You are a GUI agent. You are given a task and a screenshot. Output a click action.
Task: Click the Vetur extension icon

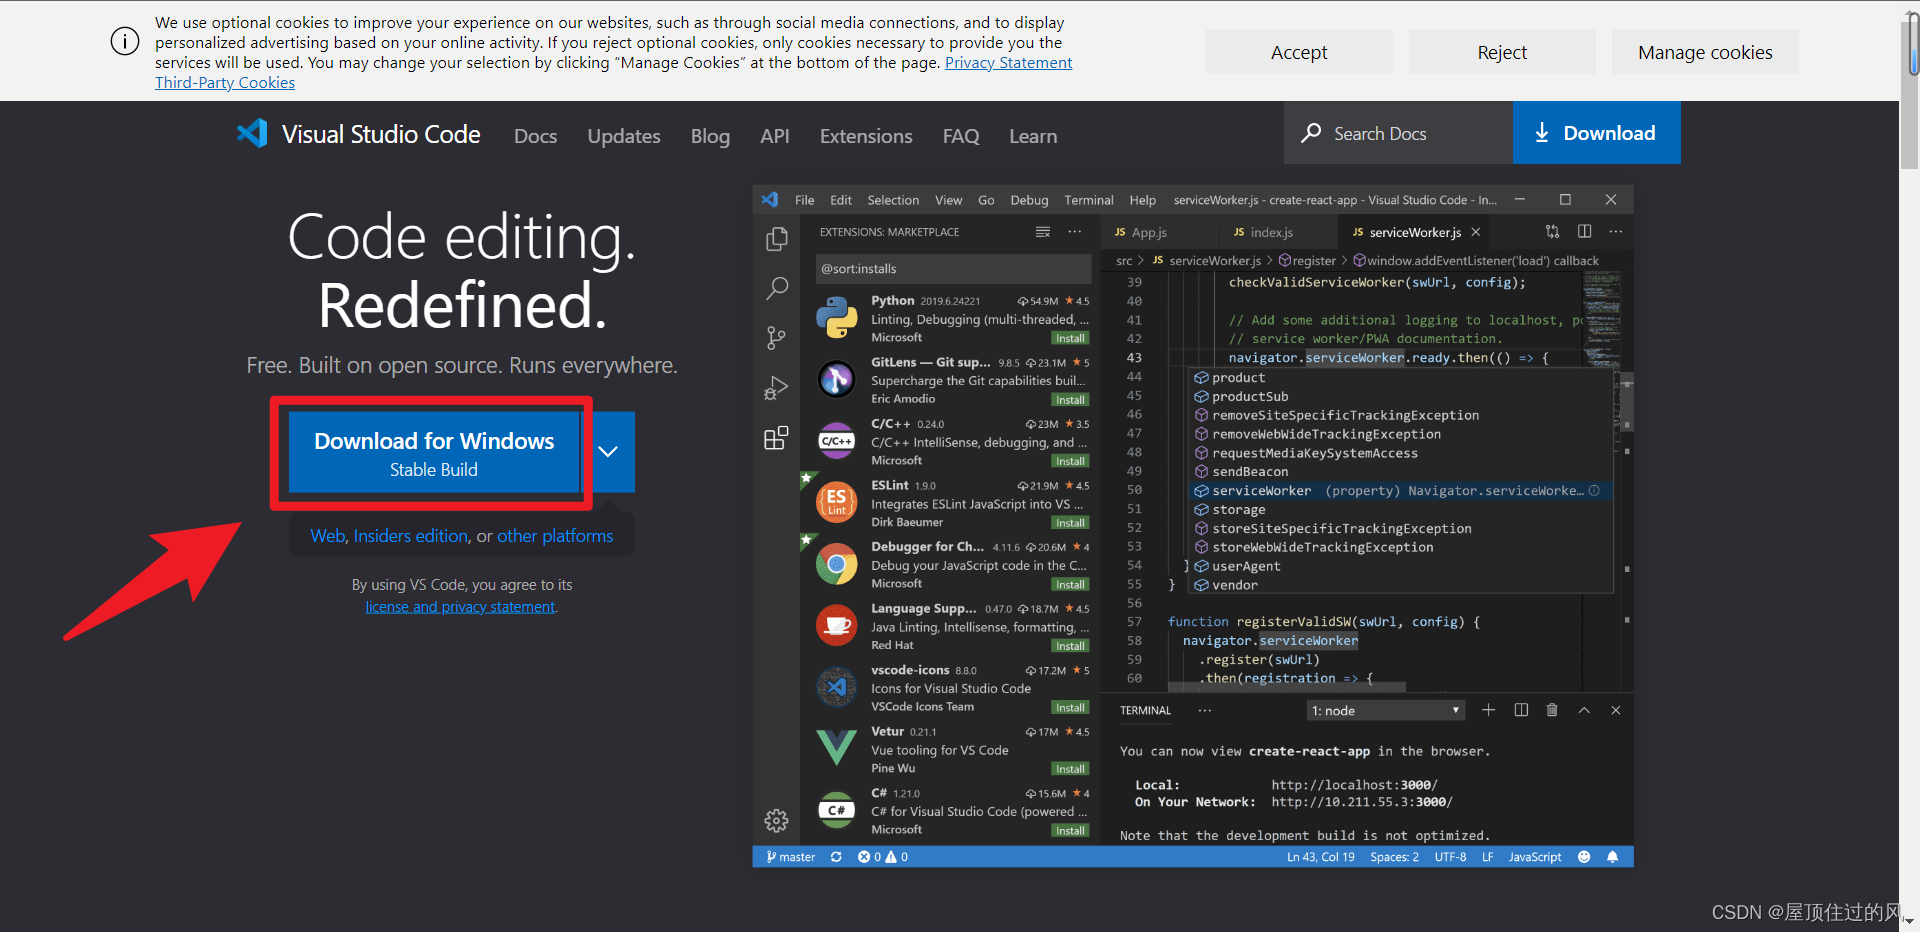(836, 748)
